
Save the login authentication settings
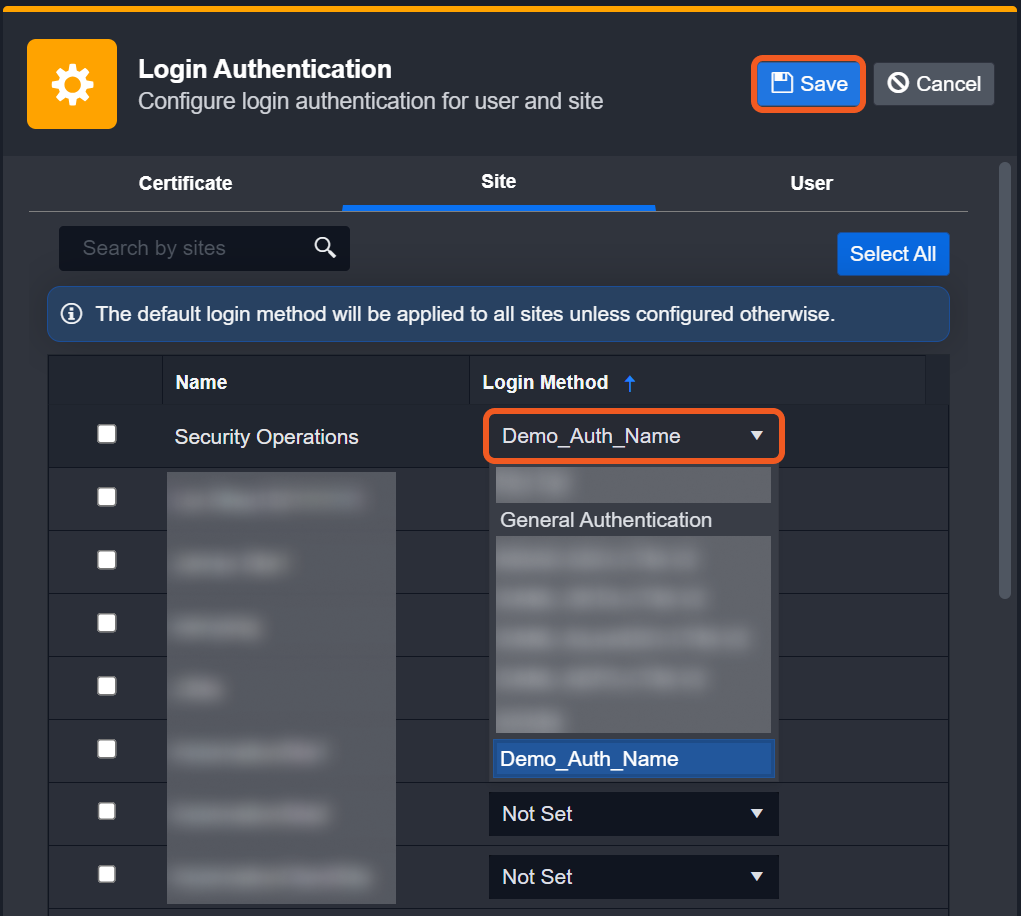808,84
